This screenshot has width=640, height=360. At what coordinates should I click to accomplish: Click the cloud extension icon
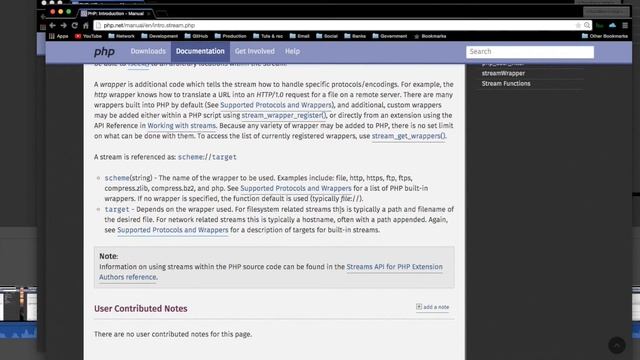pos(612,25)
